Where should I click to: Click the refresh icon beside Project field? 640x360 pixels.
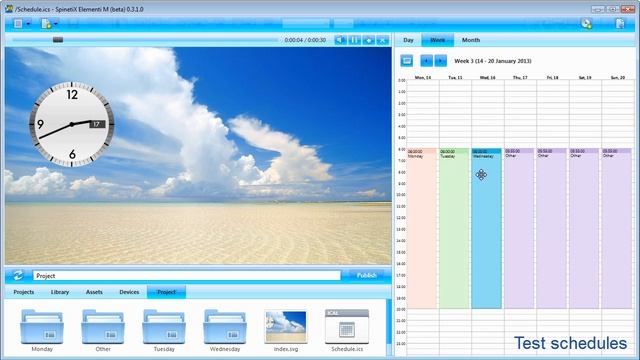[x=18, y=276]
